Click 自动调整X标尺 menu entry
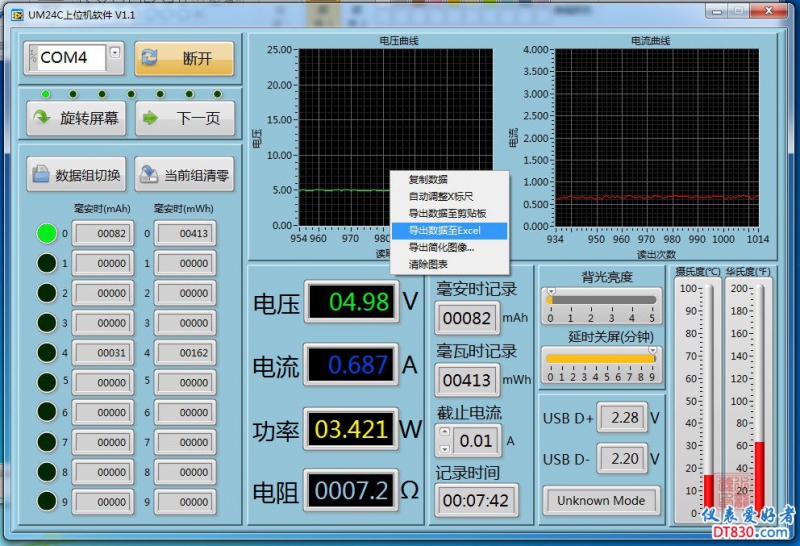 coord(441,196)
